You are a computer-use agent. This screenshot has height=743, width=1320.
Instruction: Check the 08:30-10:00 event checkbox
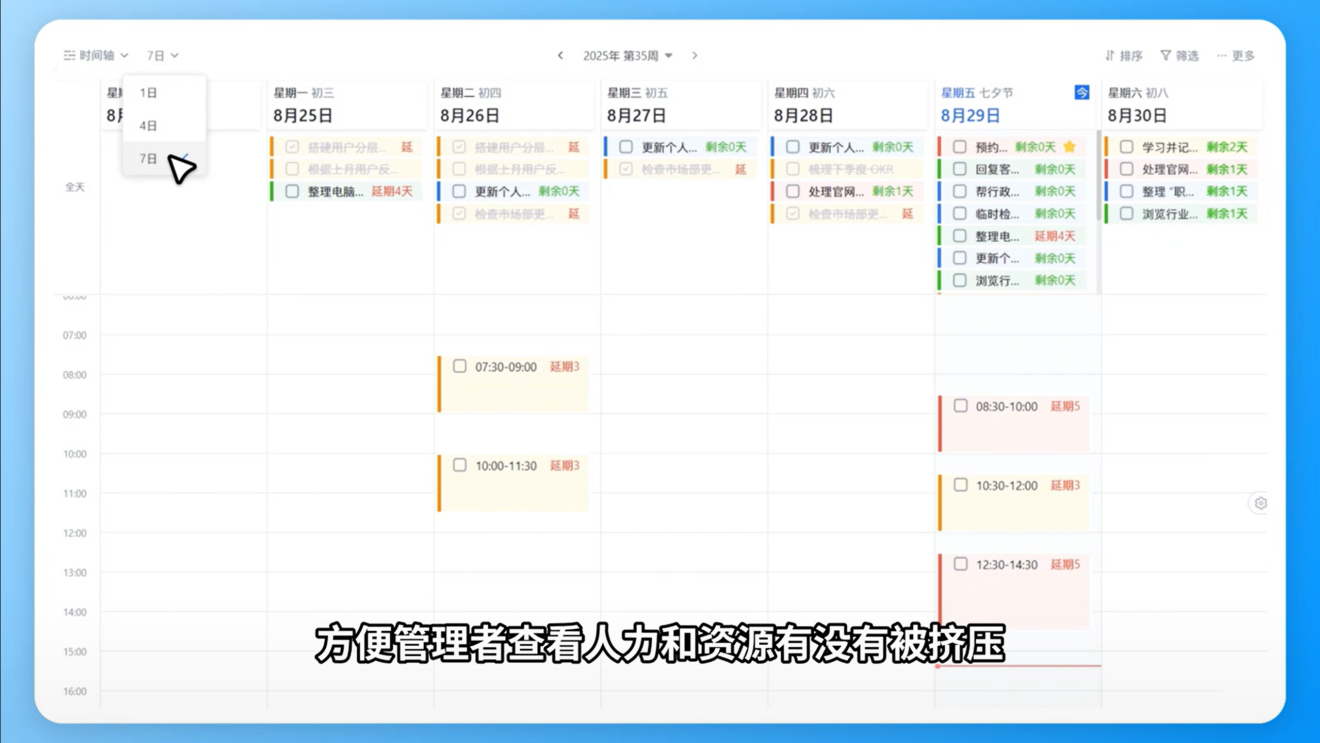[x=961, y=406]
